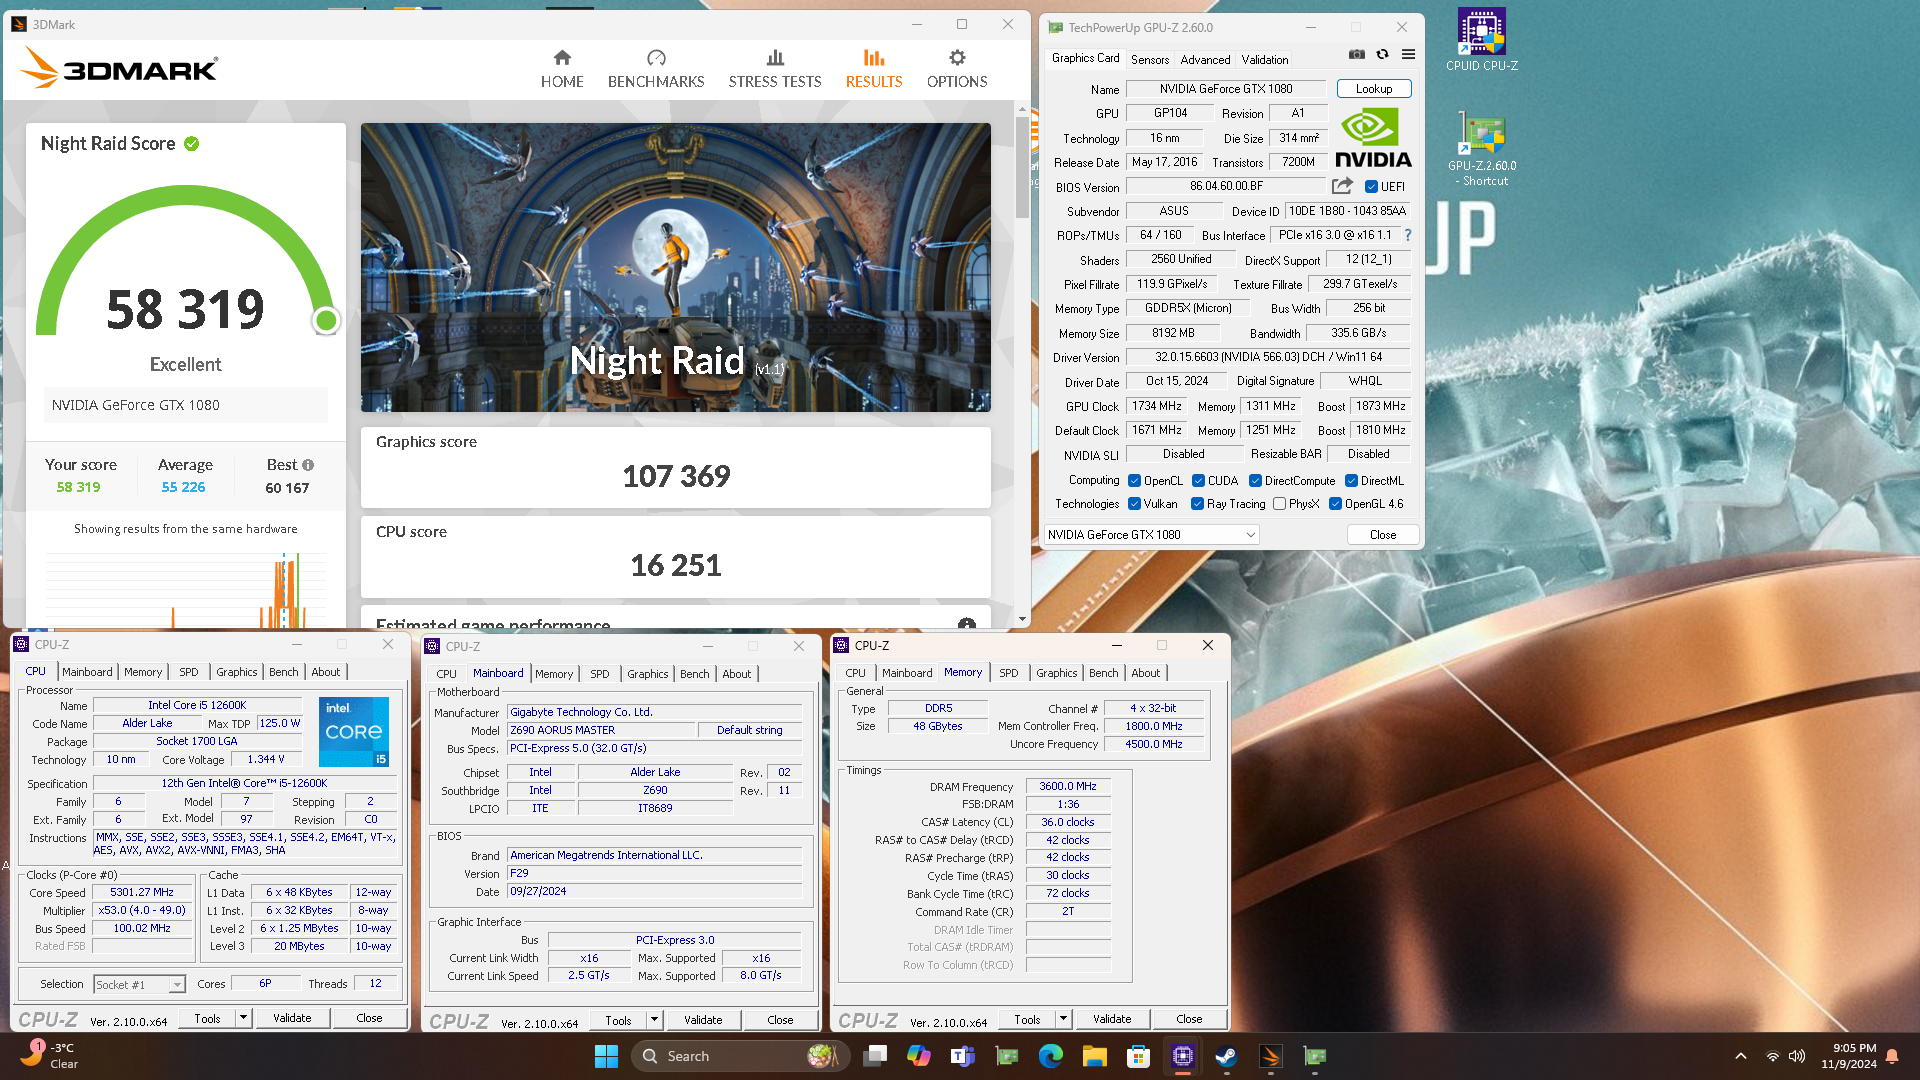Open CPUID CPU-Z desktop shortcut
Image resolution: width=1920 pixels, height=1080 pixels.
coord(1482,40)
